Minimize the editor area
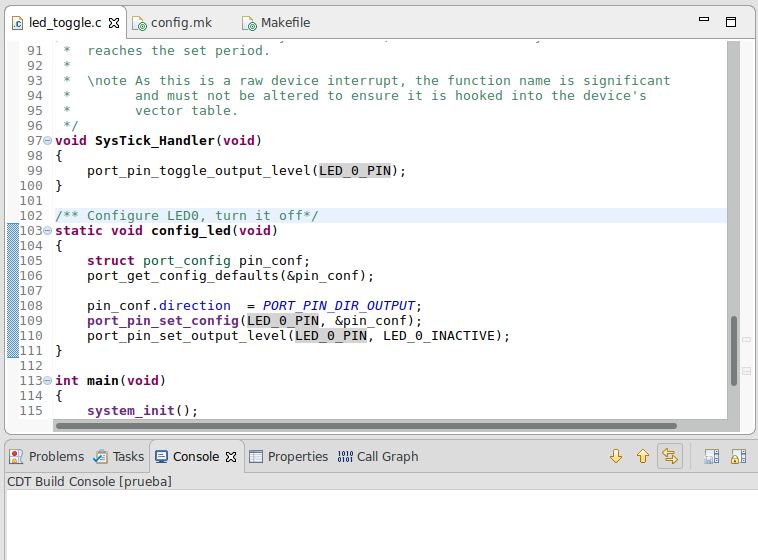Viewport: 758px width, 560px height. click(x=704, y=19)
